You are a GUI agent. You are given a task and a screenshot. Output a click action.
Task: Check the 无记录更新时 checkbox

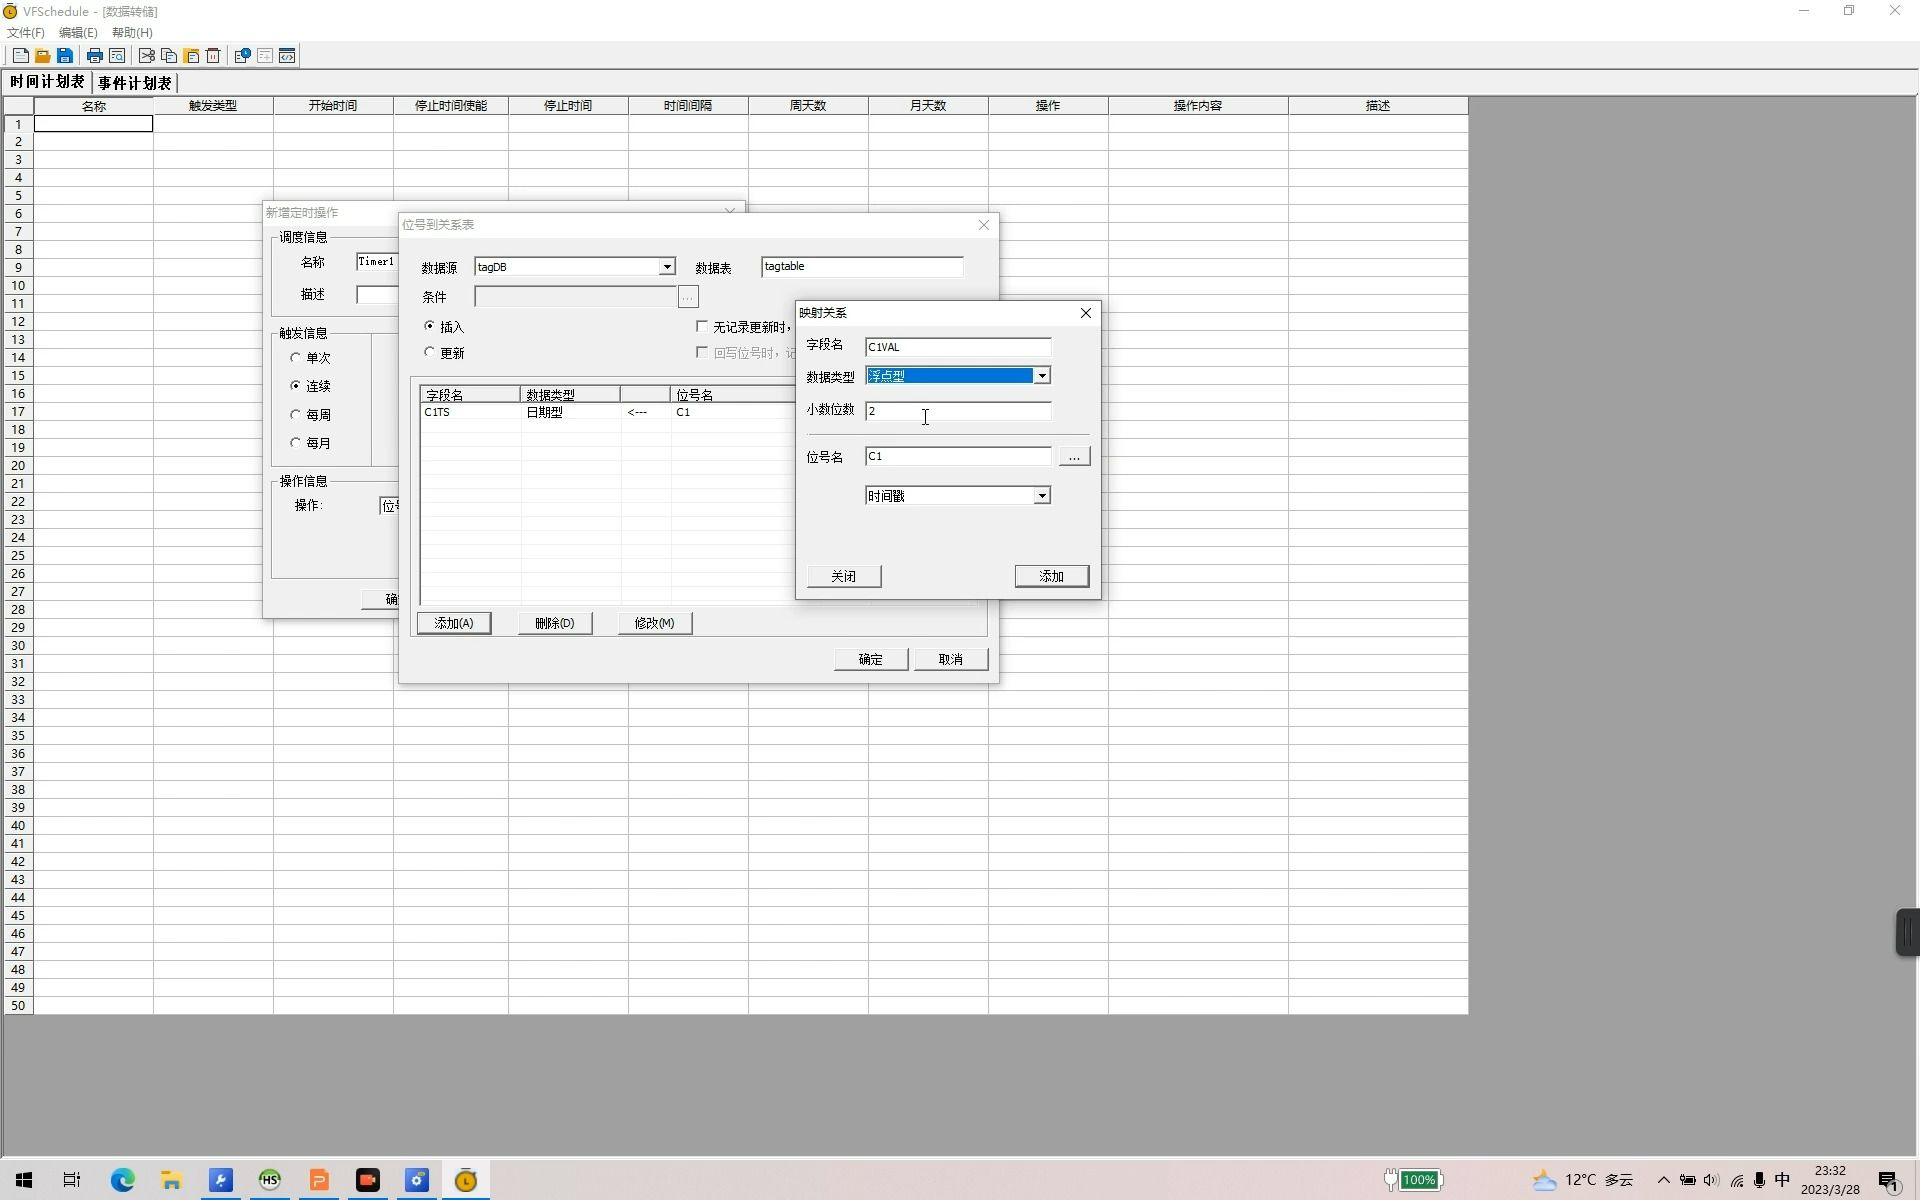pyautogui.click(x=702, y=326)
